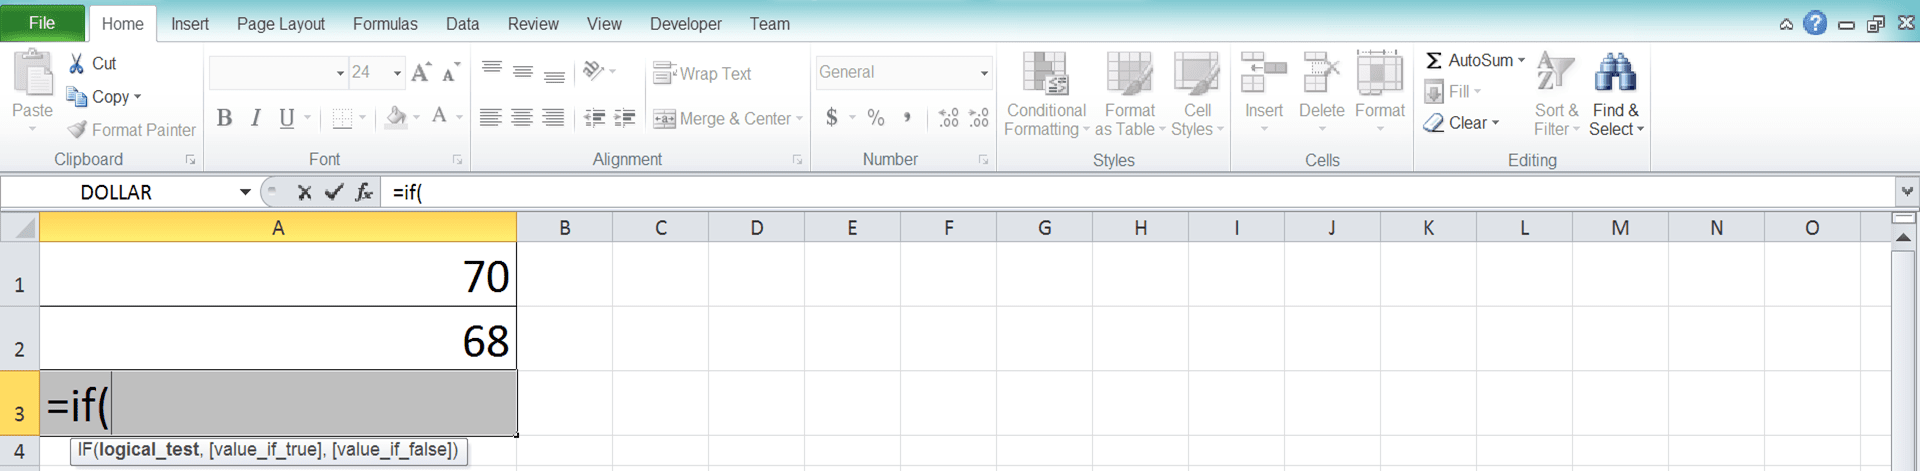Screen dimensions: 1920x471
Task: Click the Fill button
Action: pyautogui.click(x=1451, y=92)
